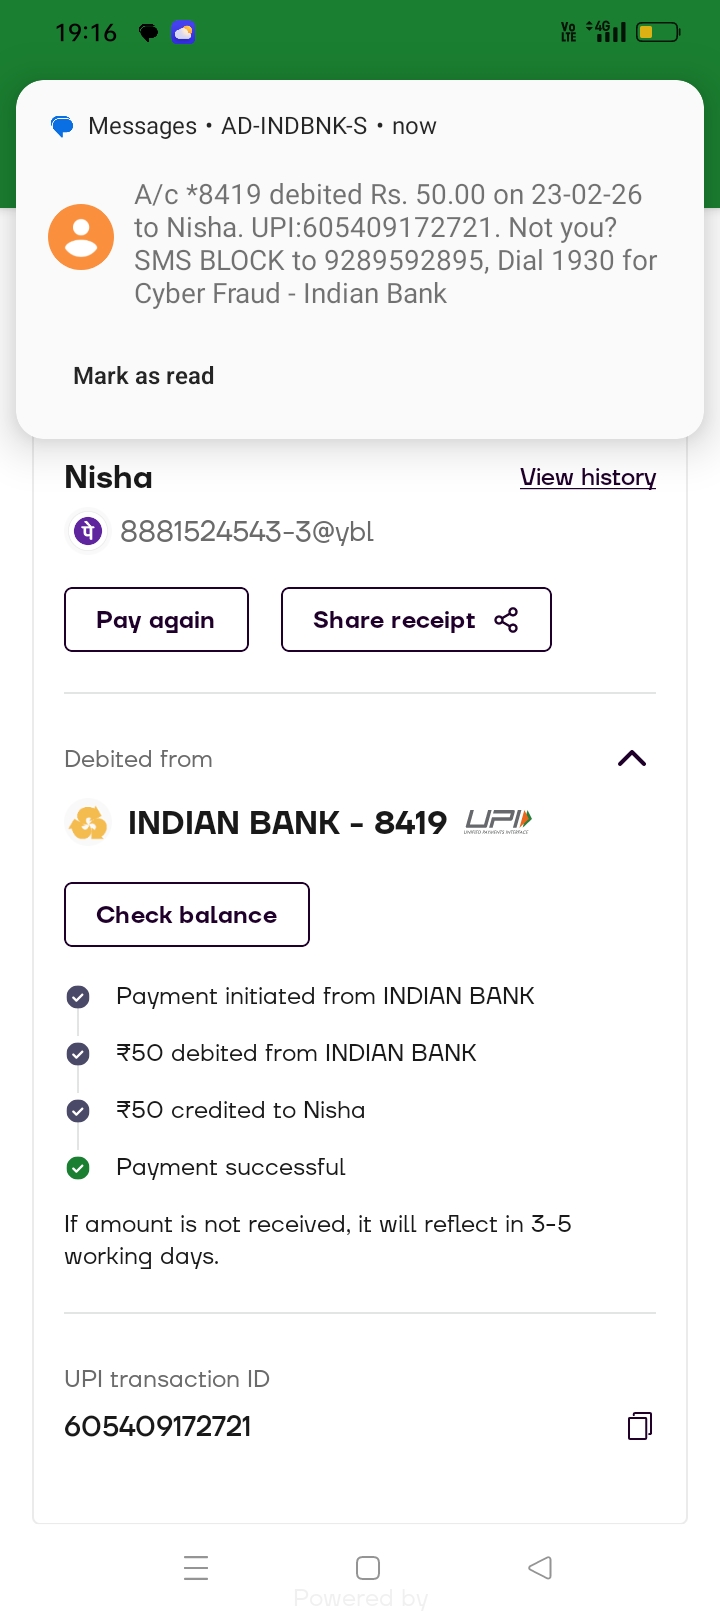This screenshot has height=1612, width=720.
Task: Tap the Indian Bank logo icon
Action: tap(88, 823)
